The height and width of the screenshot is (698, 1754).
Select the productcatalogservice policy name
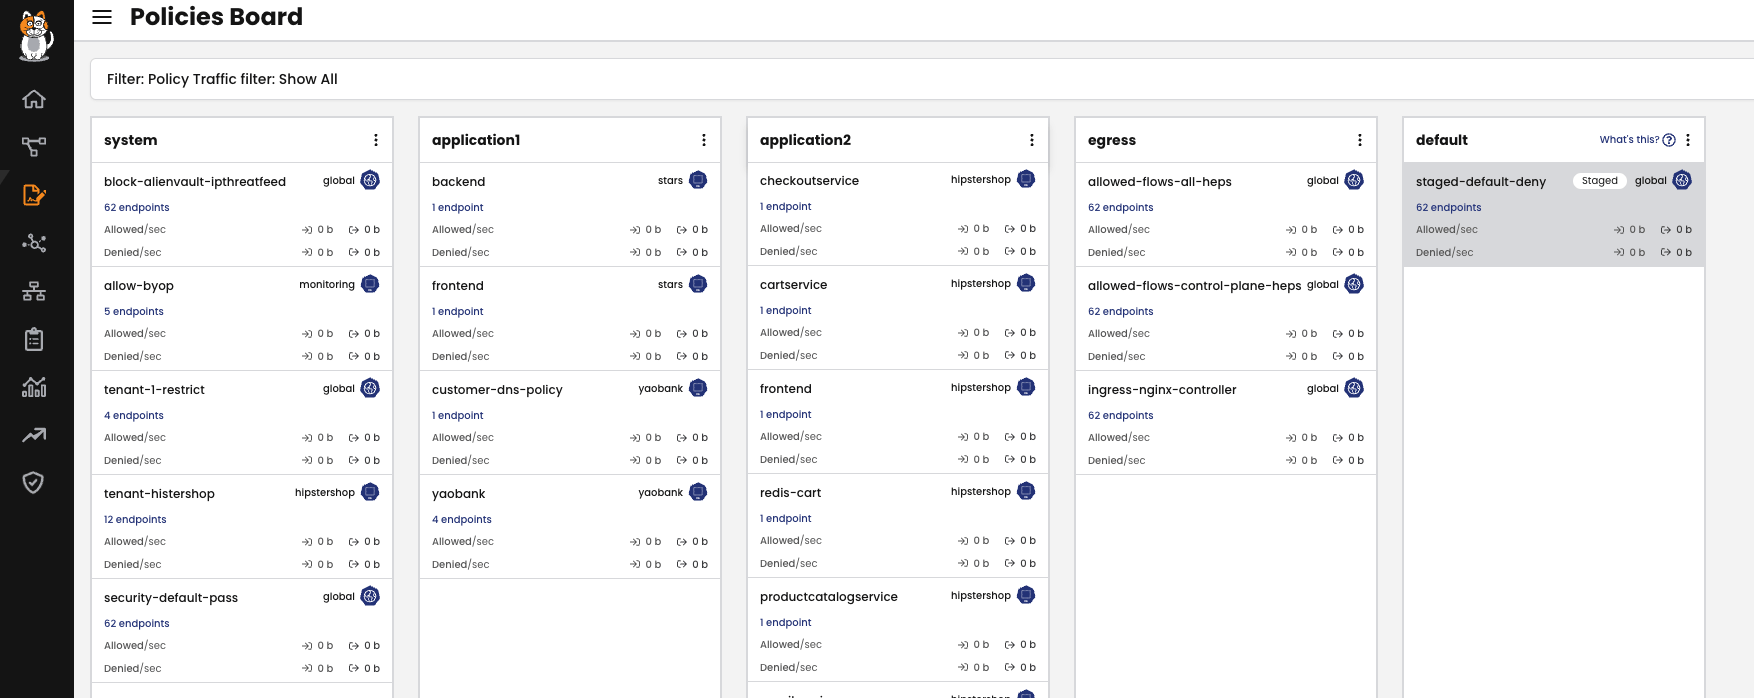click(x=829, y=597)
